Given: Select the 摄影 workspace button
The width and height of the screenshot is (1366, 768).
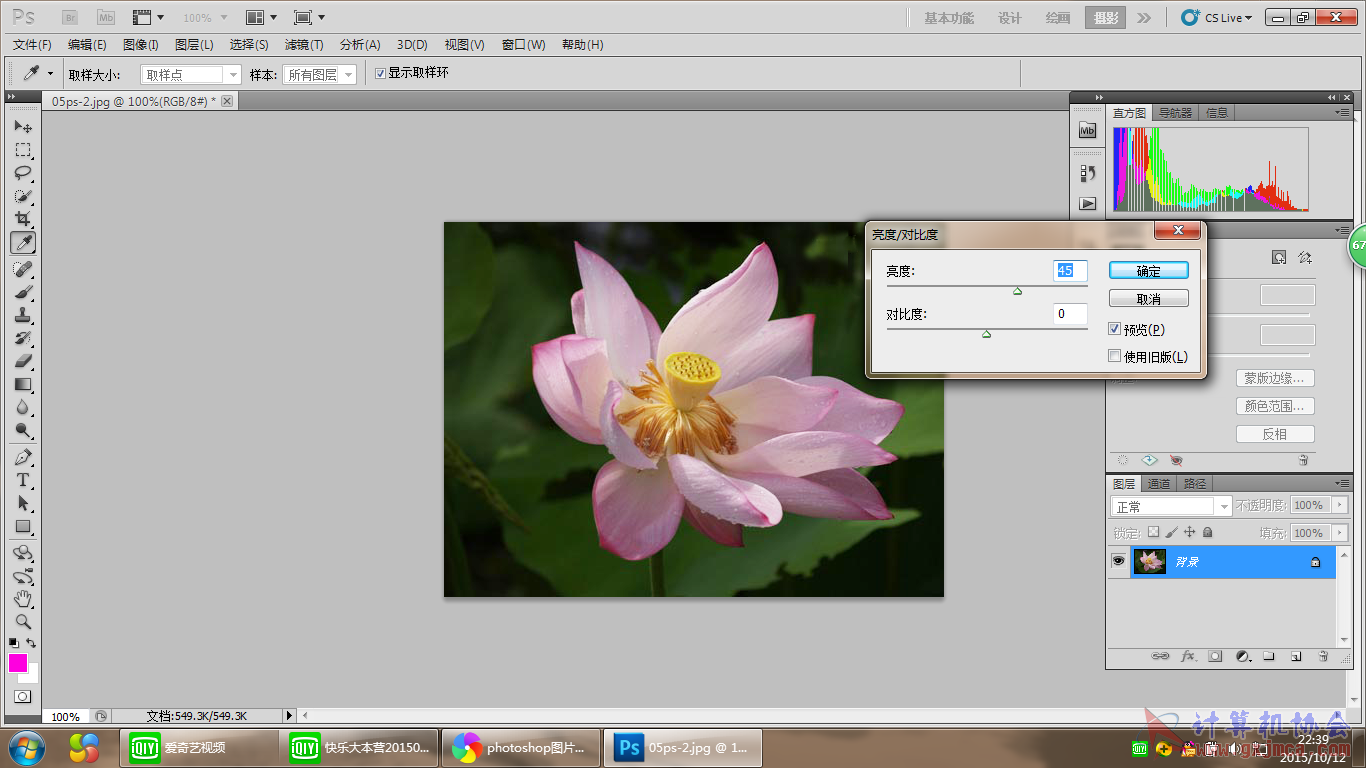Looking at the screenshot, I should [1106, 18].
